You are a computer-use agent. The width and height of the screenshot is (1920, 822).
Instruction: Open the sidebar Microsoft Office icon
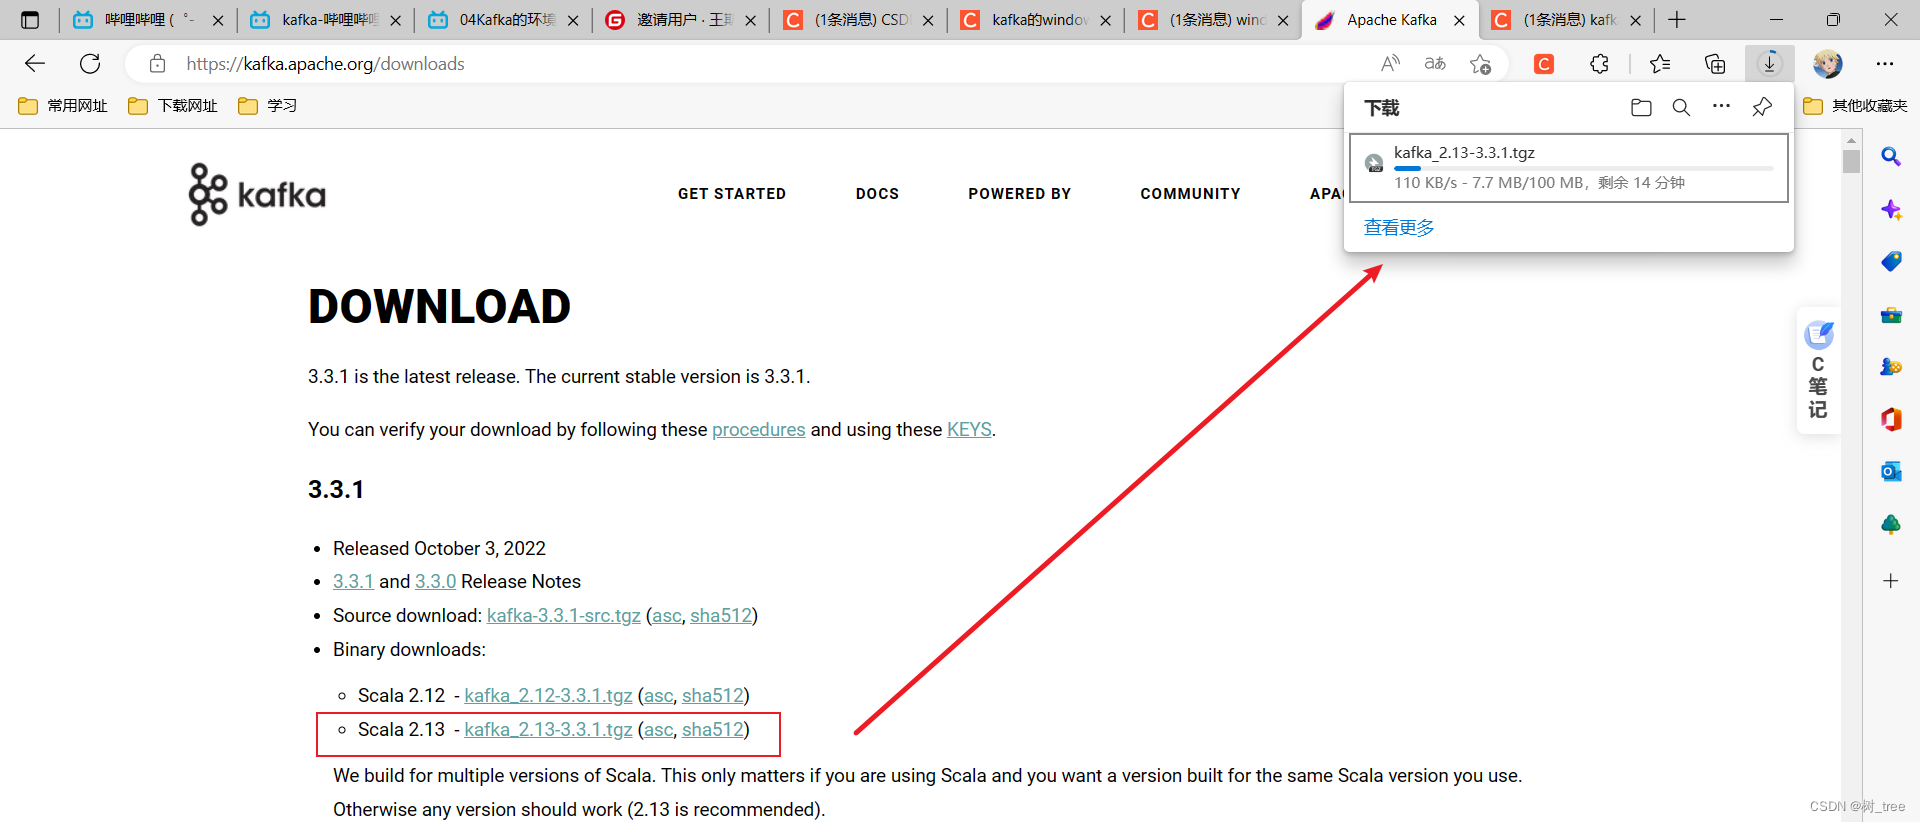(x=1890, y=419)
